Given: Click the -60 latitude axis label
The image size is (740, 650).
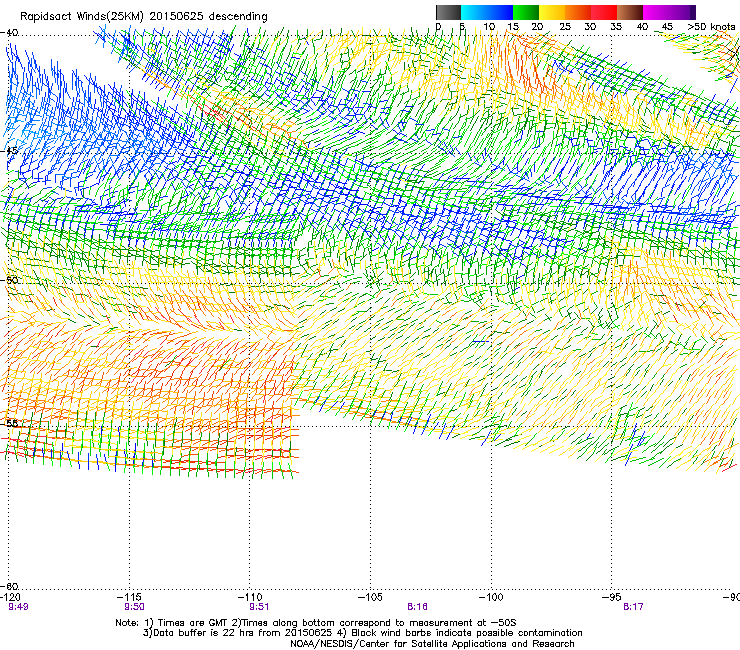Looking at the screenshot, I should coord(10,586).
